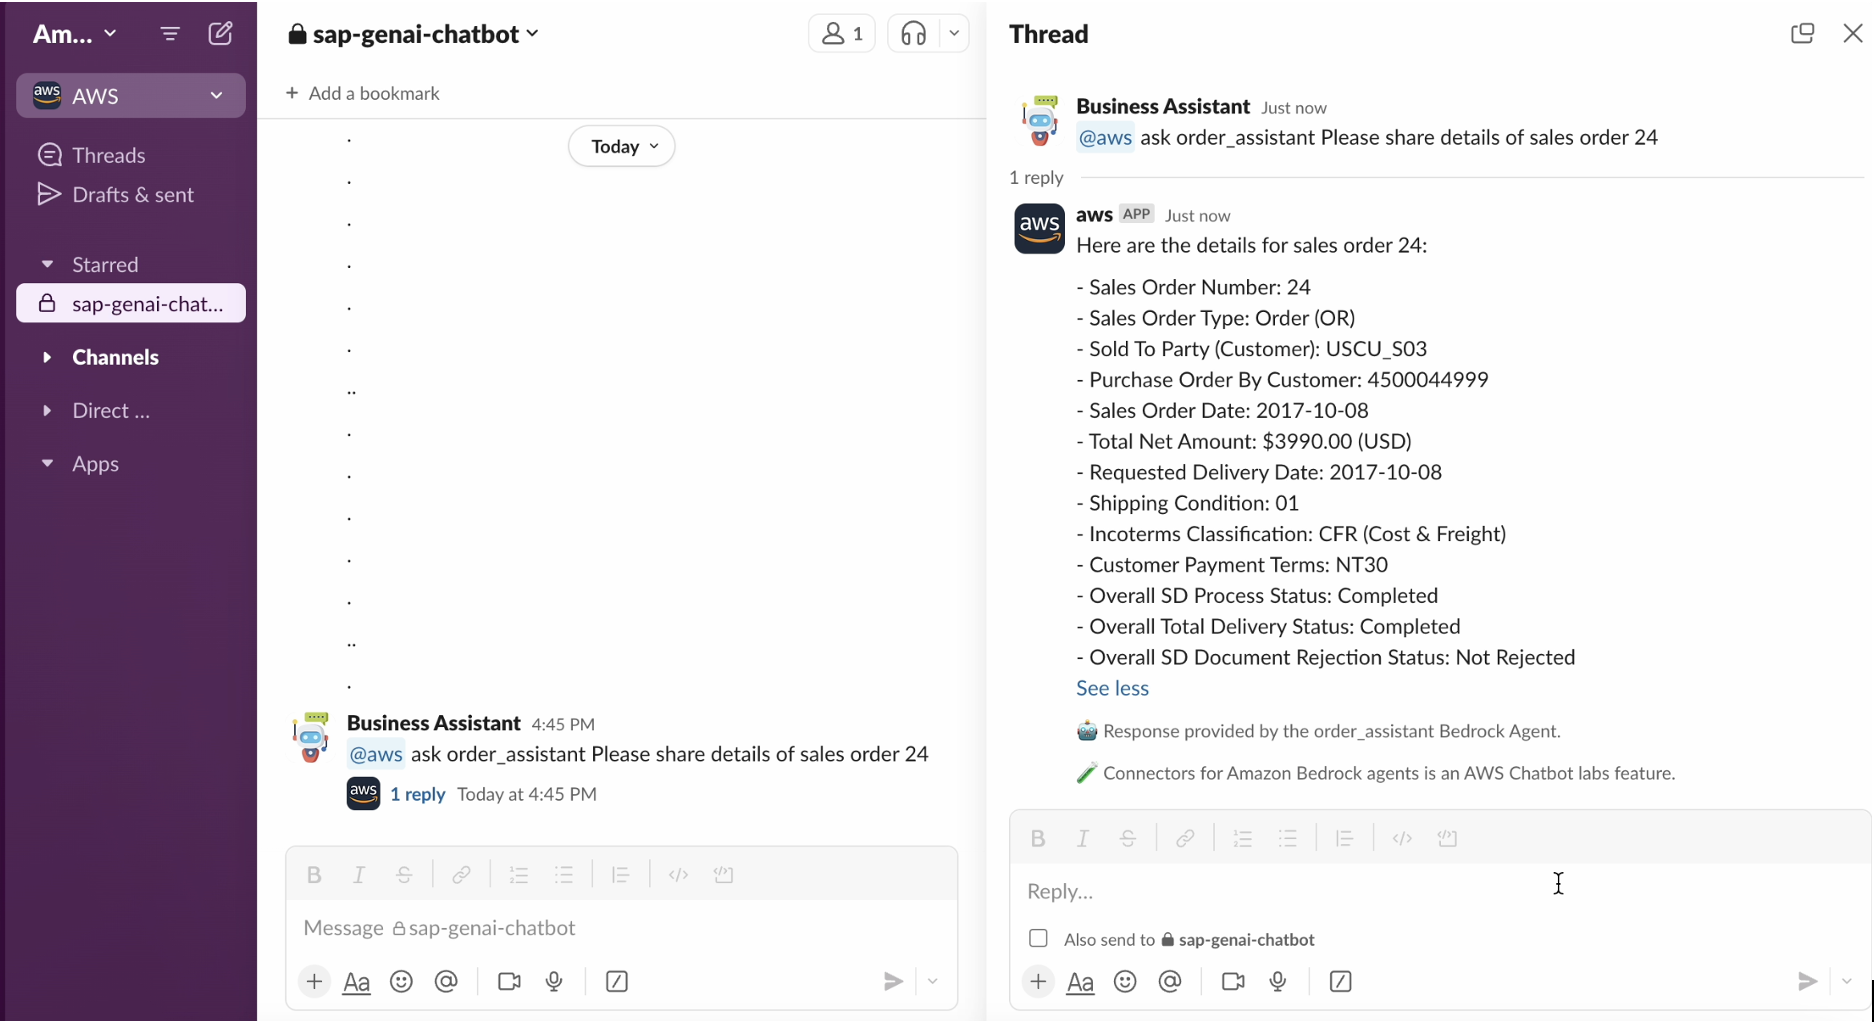
Task: Check 'Also send to sap-genai-chatbot' box
Action: click(1038, 939)
